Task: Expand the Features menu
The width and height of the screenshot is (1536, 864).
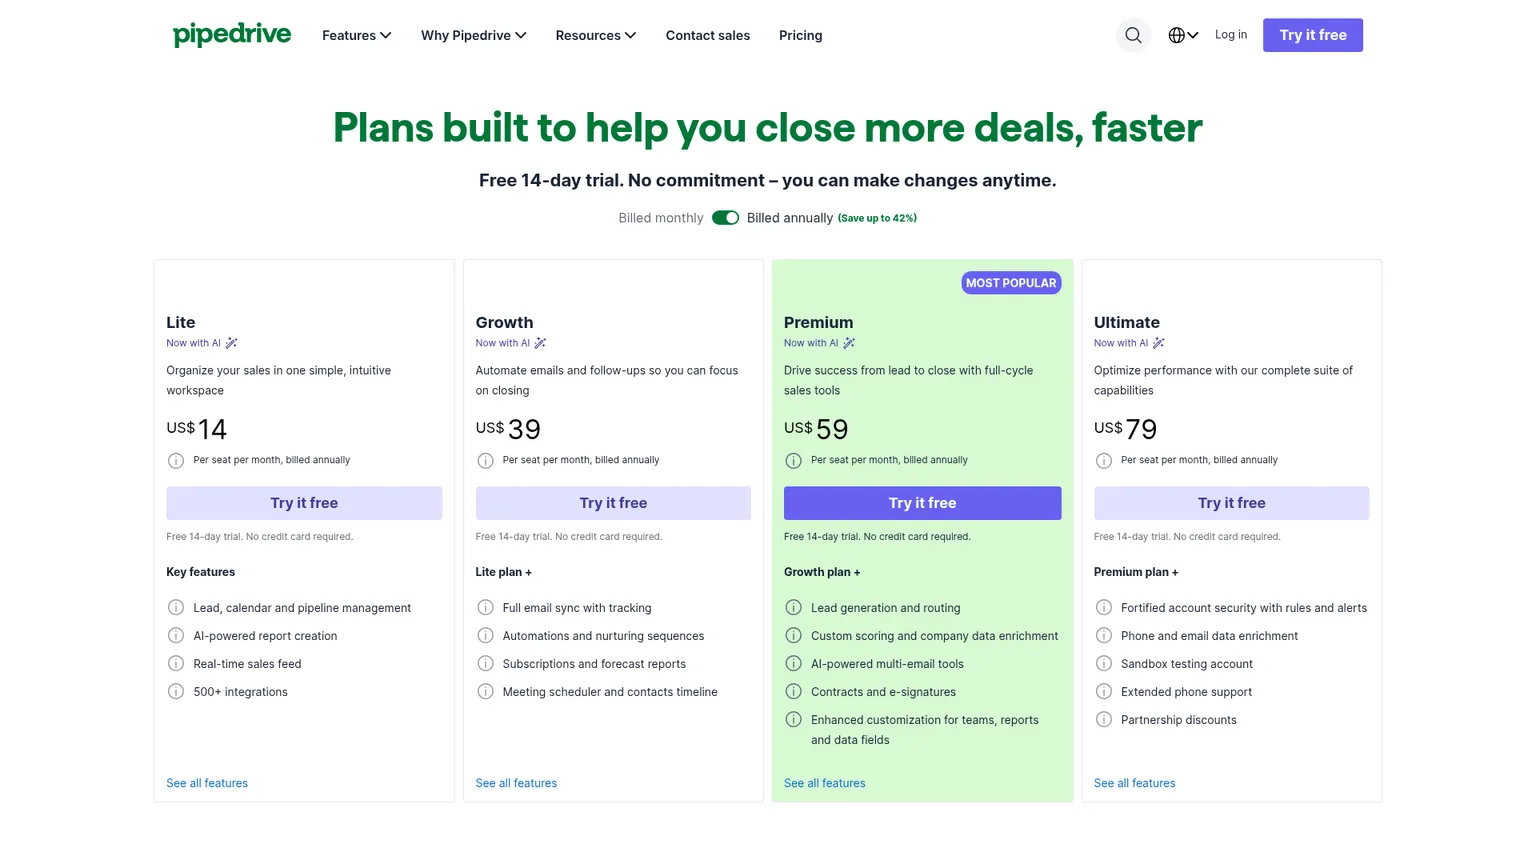Action: [x=357, y=35]
